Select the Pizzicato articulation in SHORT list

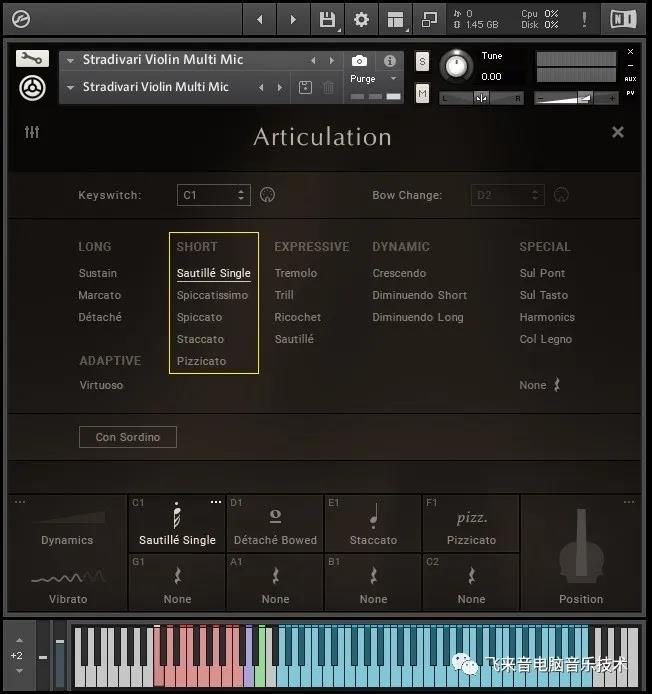tap(201, 361)
